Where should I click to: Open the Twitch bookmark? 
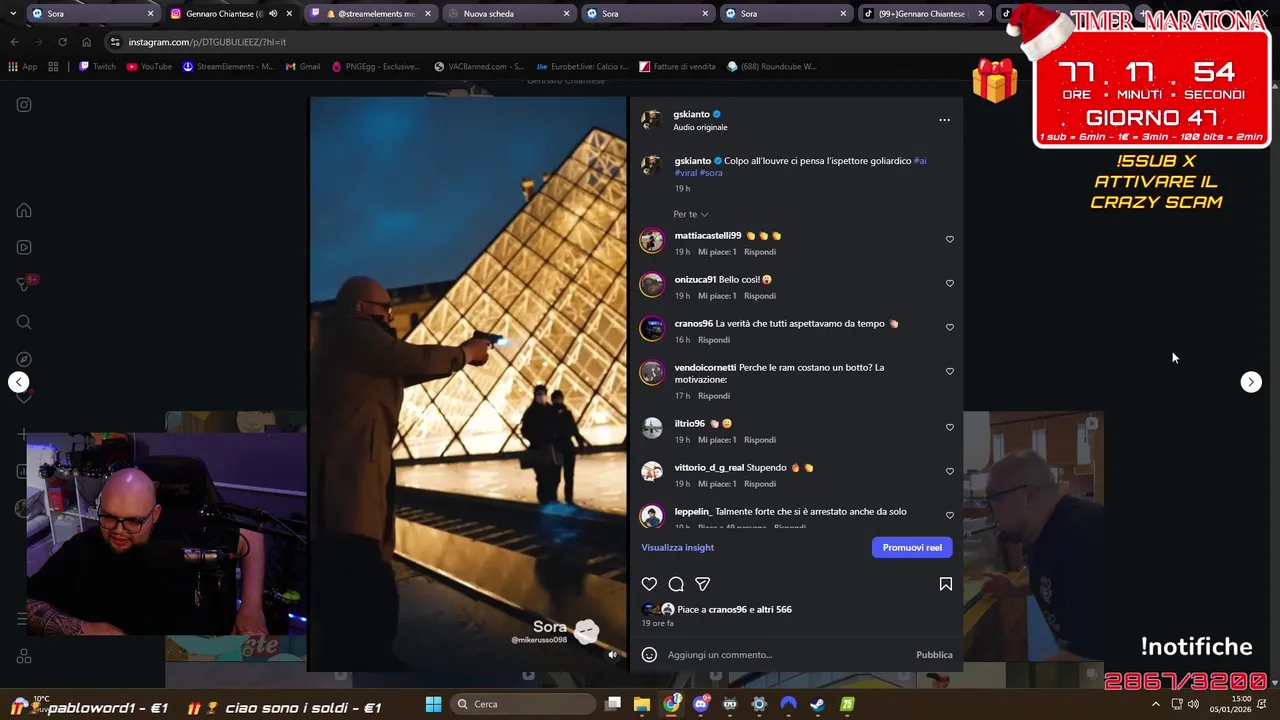point(97,67)
